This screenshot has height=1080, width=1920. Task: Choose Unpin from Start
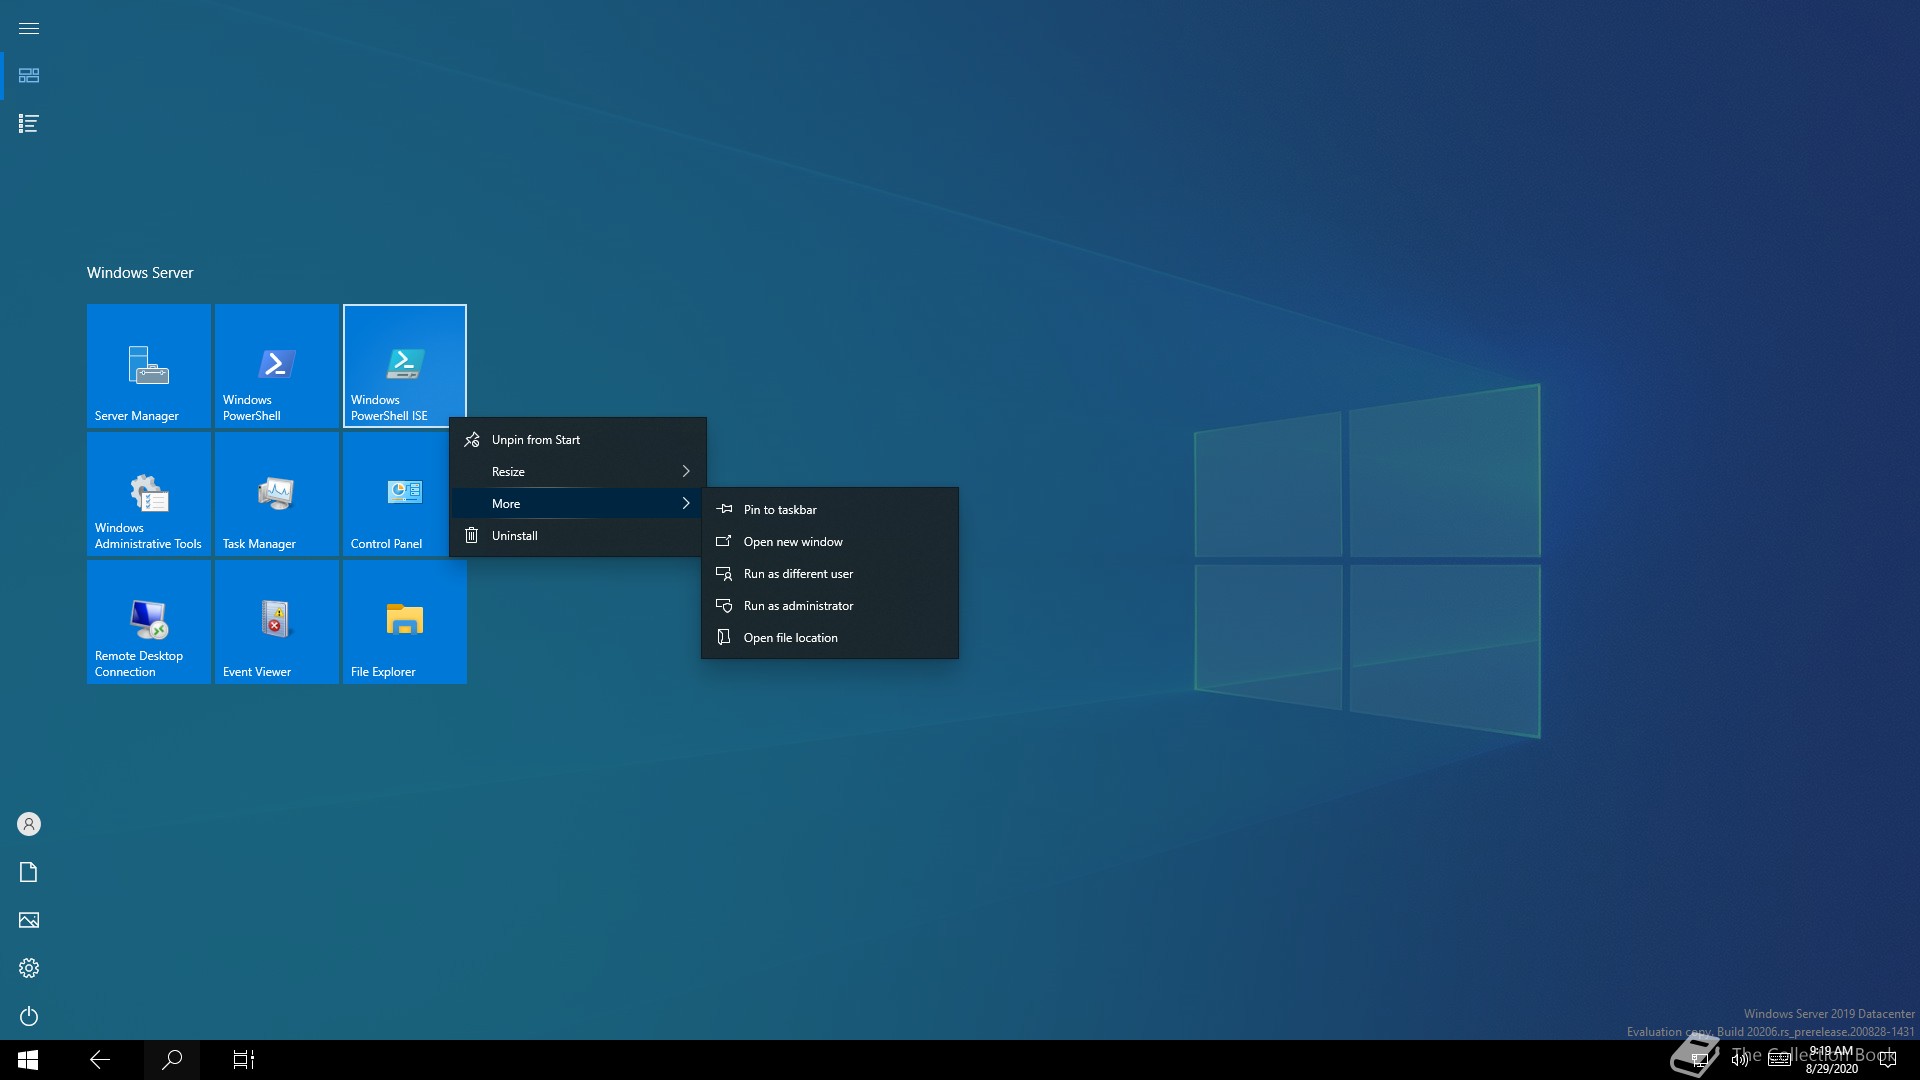pyautogui.click(x=578, y=440)
